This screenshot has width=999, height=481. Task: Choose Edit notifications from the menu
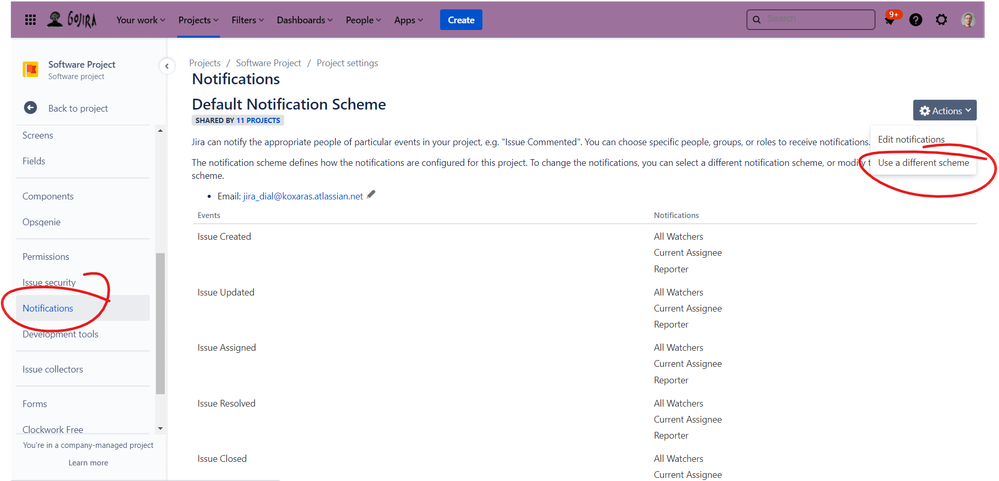[911, 139]
